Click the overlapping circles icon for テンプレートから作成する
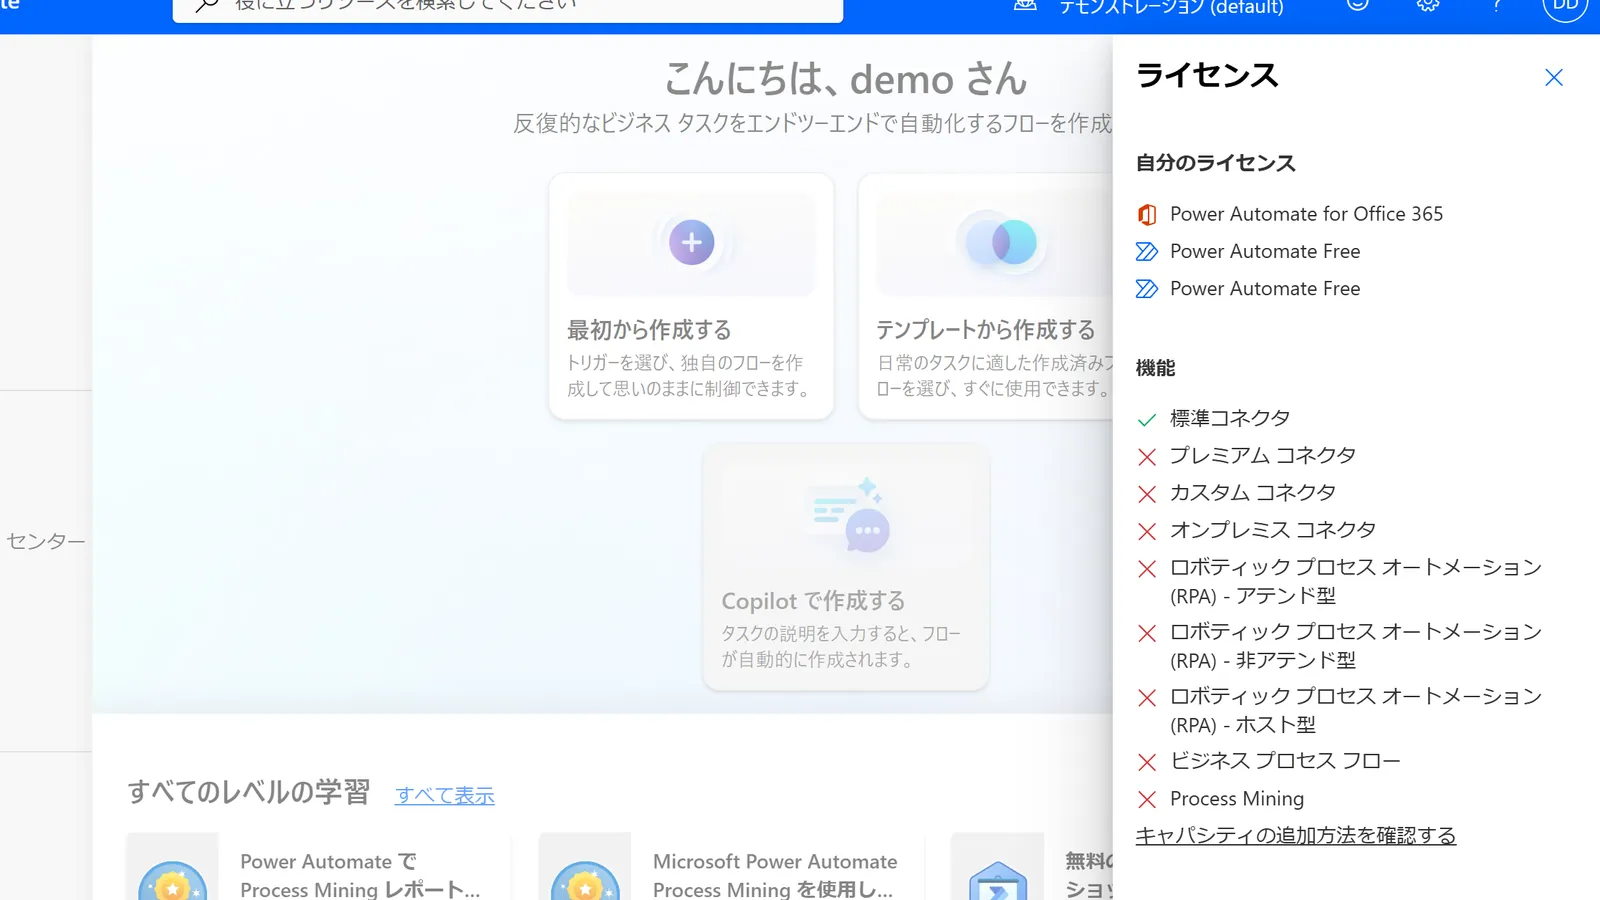The height and width of the screenshot is (900, 1600). click(1001, 242)
